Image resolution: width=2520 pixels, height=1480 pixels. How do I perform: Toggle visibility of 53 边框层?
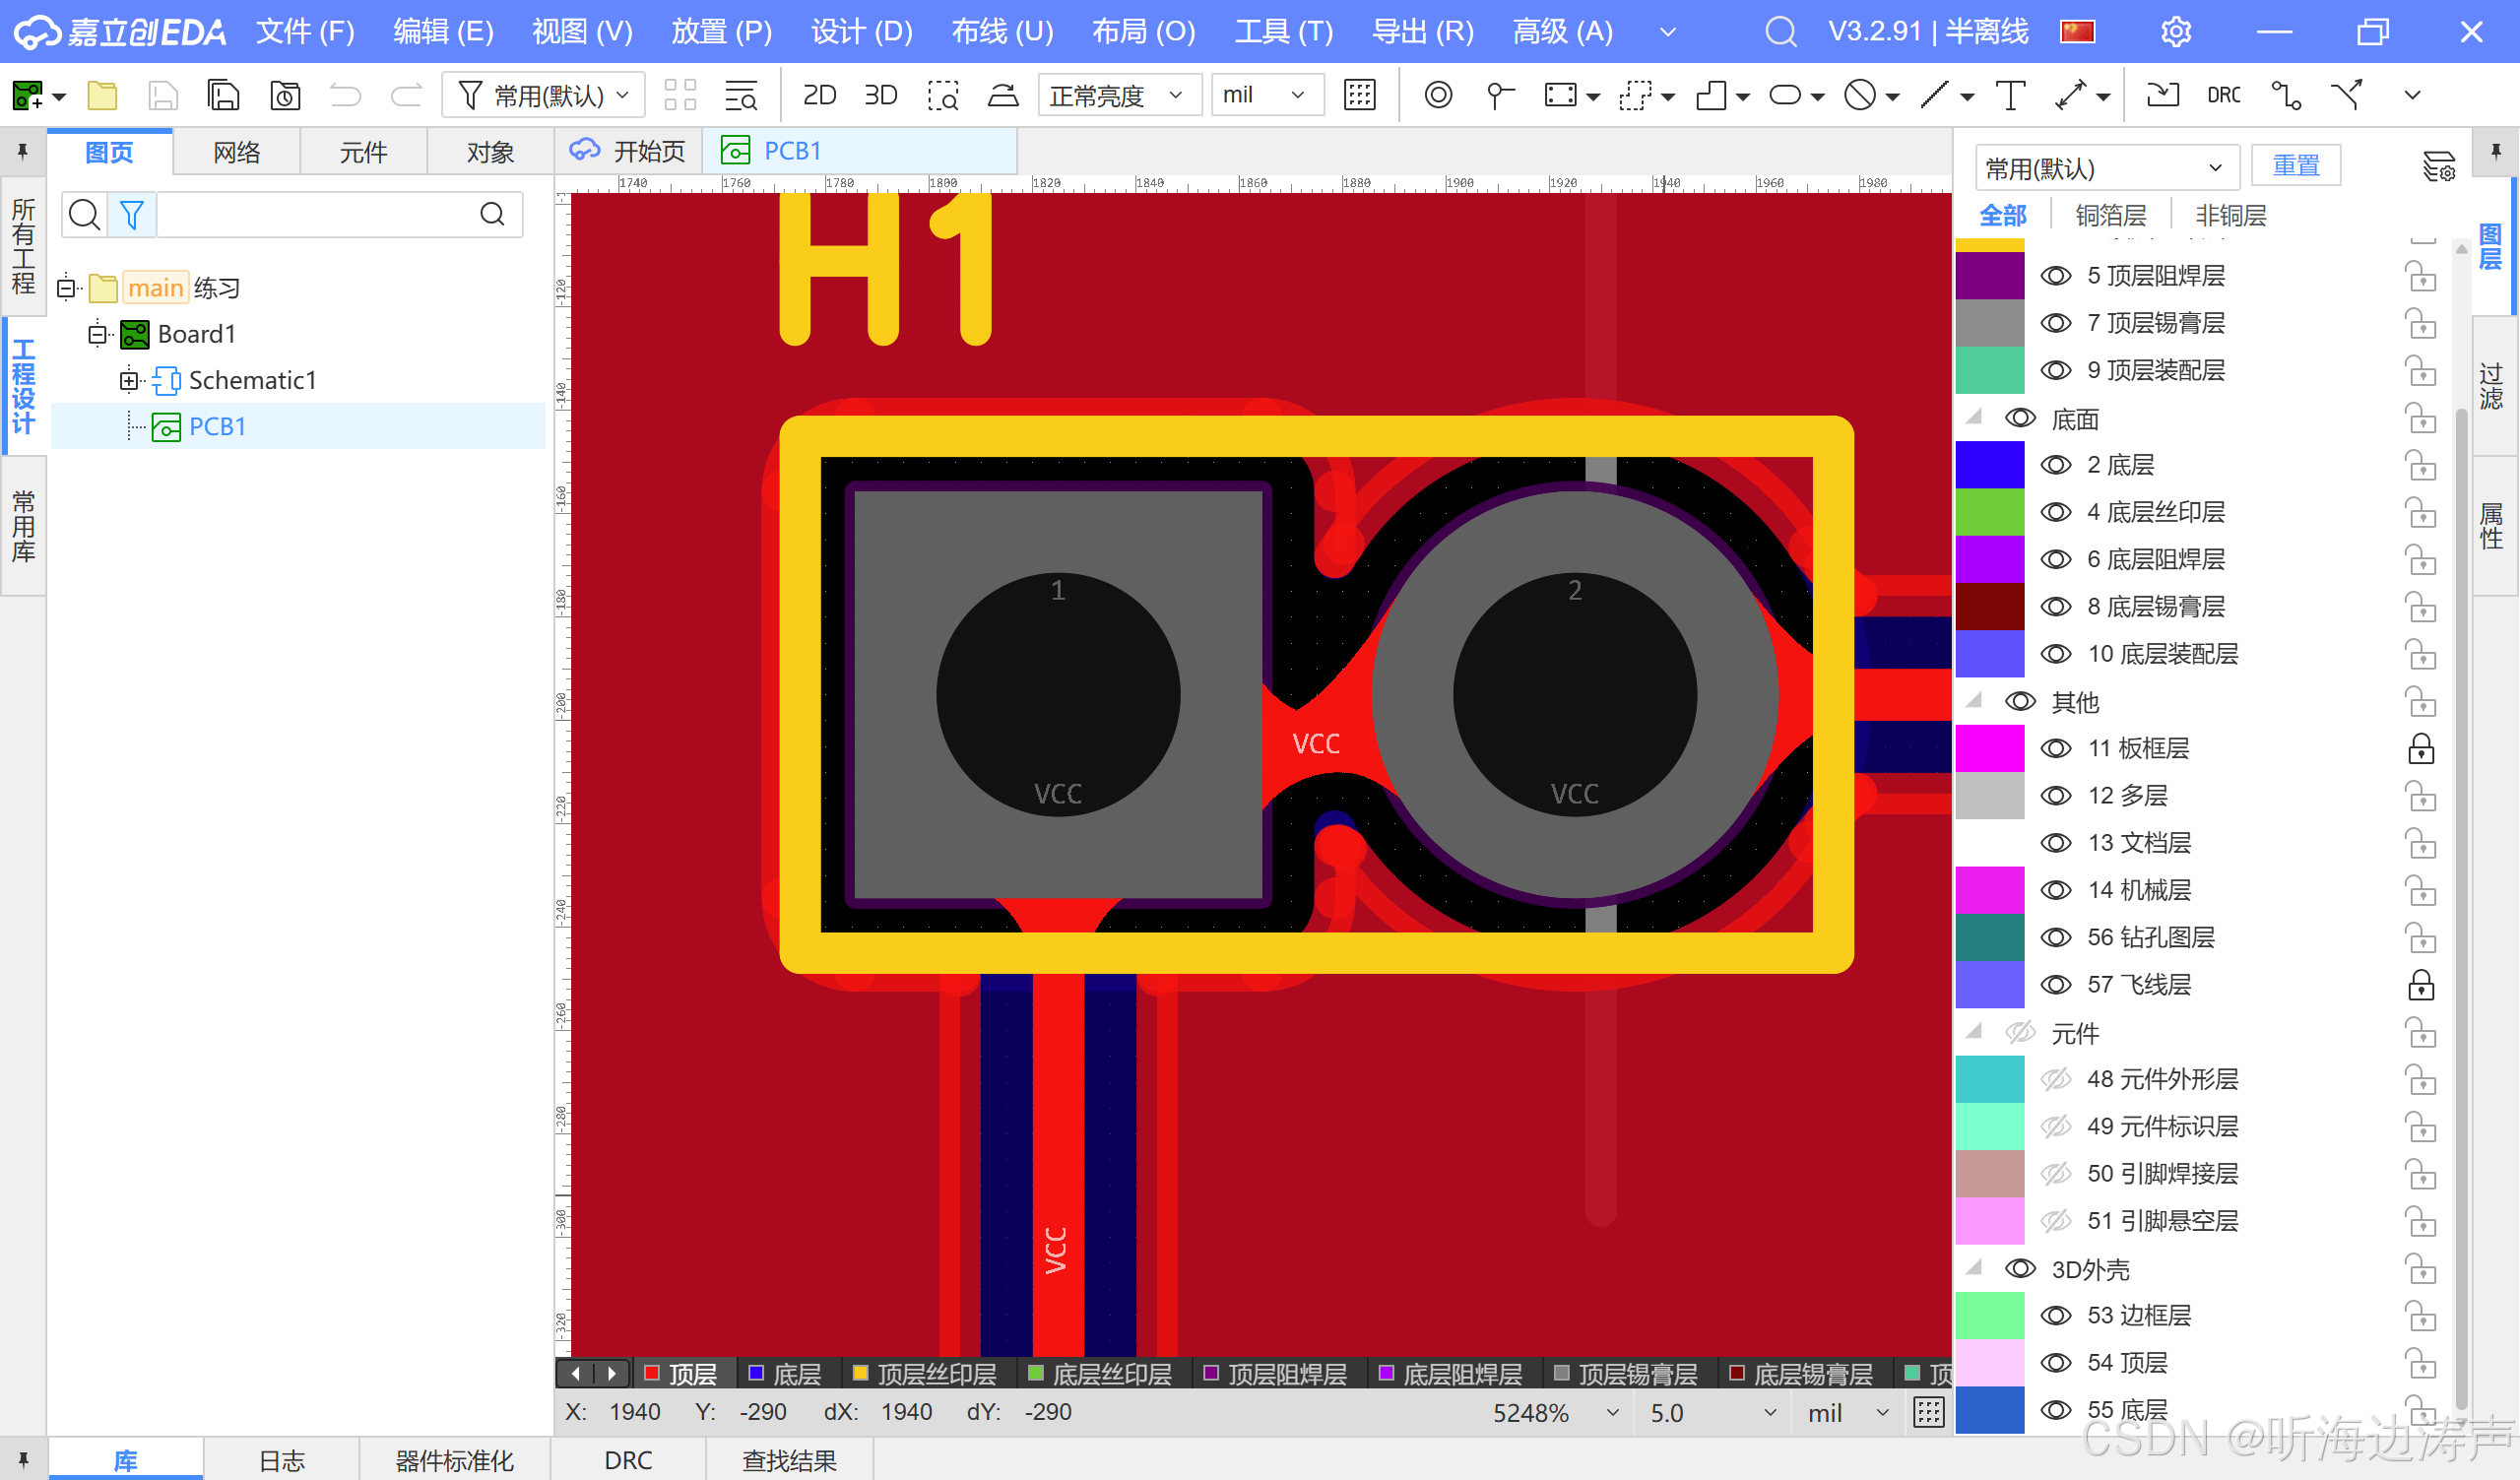pyautogui.click(x=2055, y=1315)
